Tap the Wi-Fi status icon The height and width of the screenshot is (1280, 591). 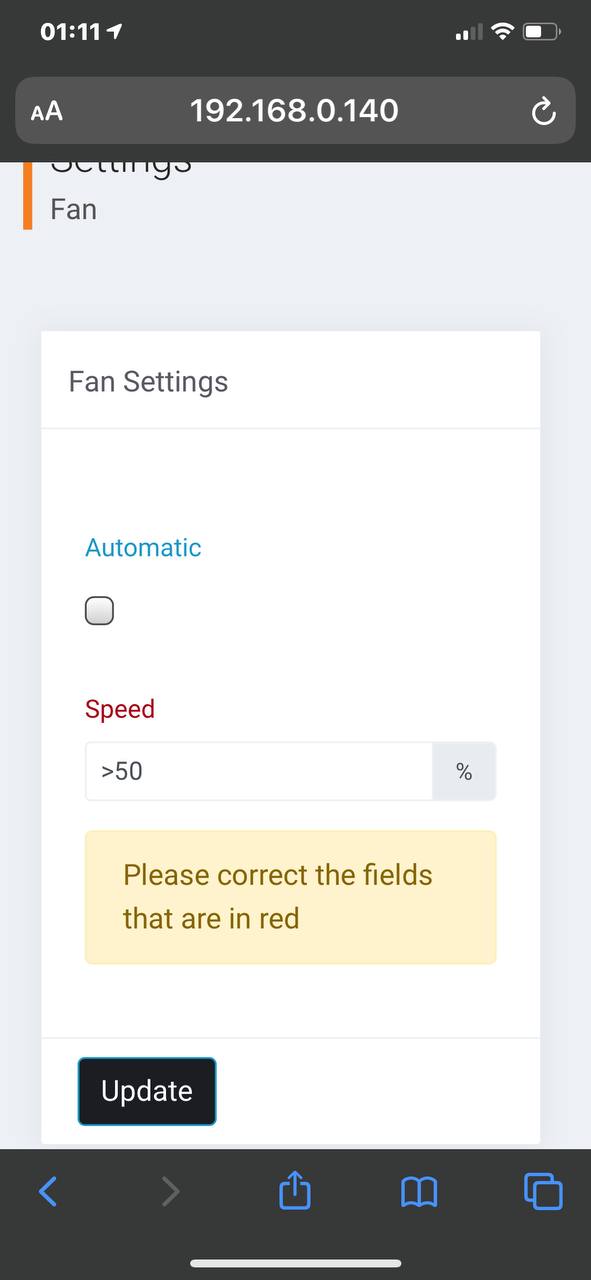(x=503, y=32)
